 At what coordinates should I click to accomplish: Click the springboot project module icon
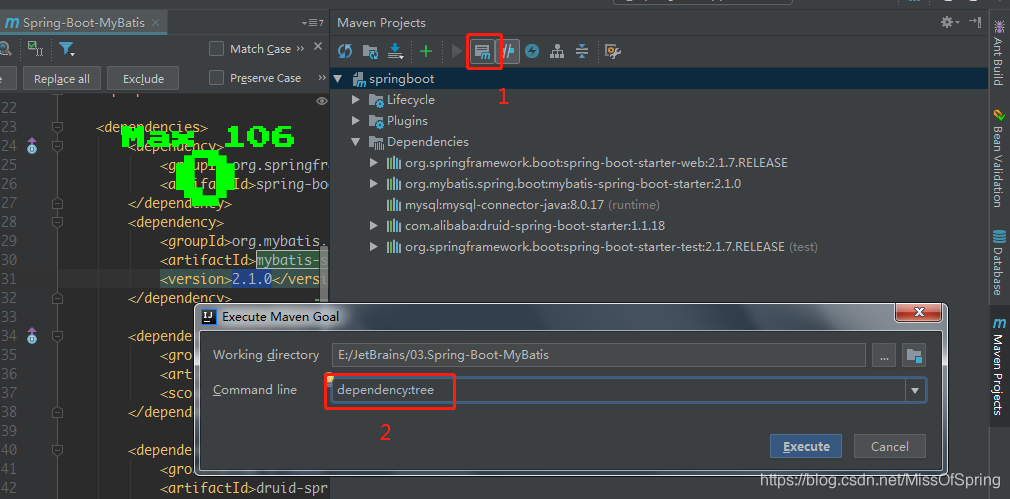pyautogui.click(x=359, y=79)
